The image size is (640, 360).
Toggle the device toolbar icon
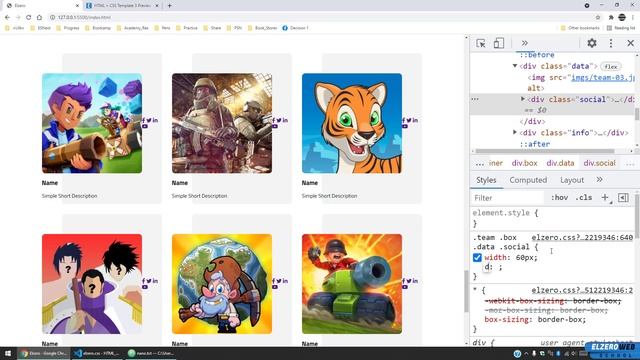coord(499,43)
